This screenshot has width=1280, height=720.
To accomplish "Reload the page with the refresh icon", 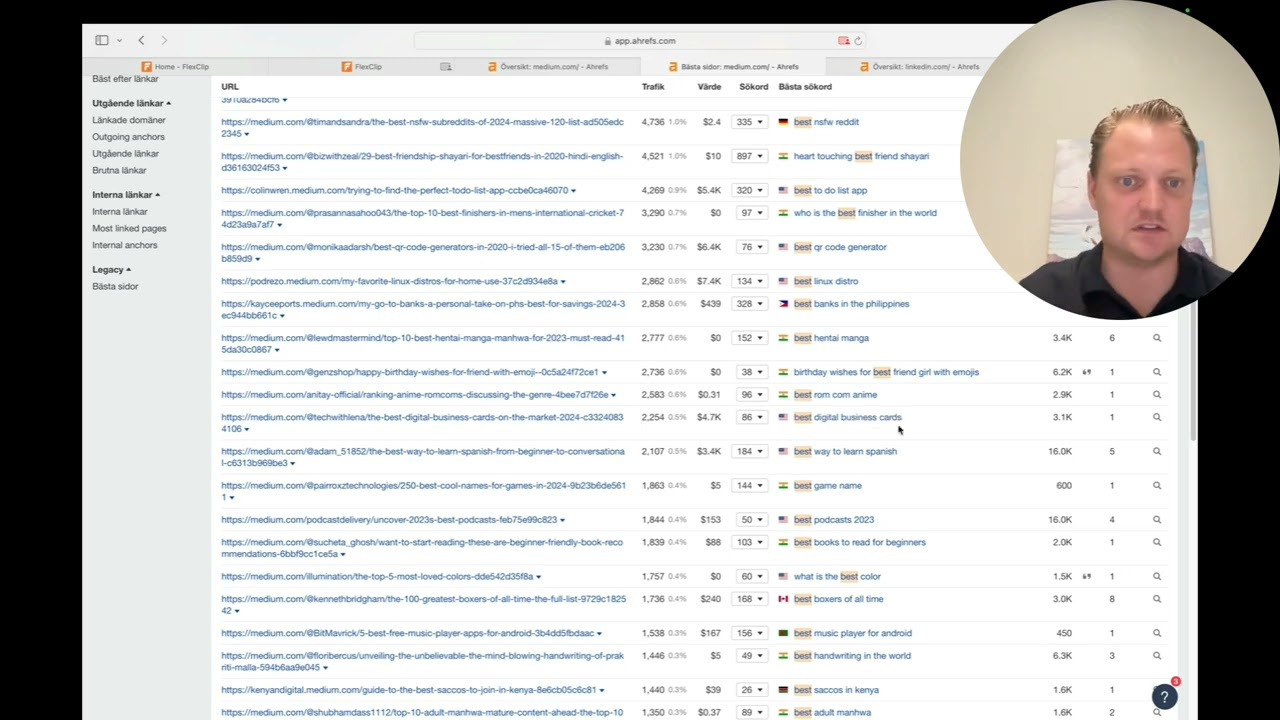I will click(x=858, y=41).
